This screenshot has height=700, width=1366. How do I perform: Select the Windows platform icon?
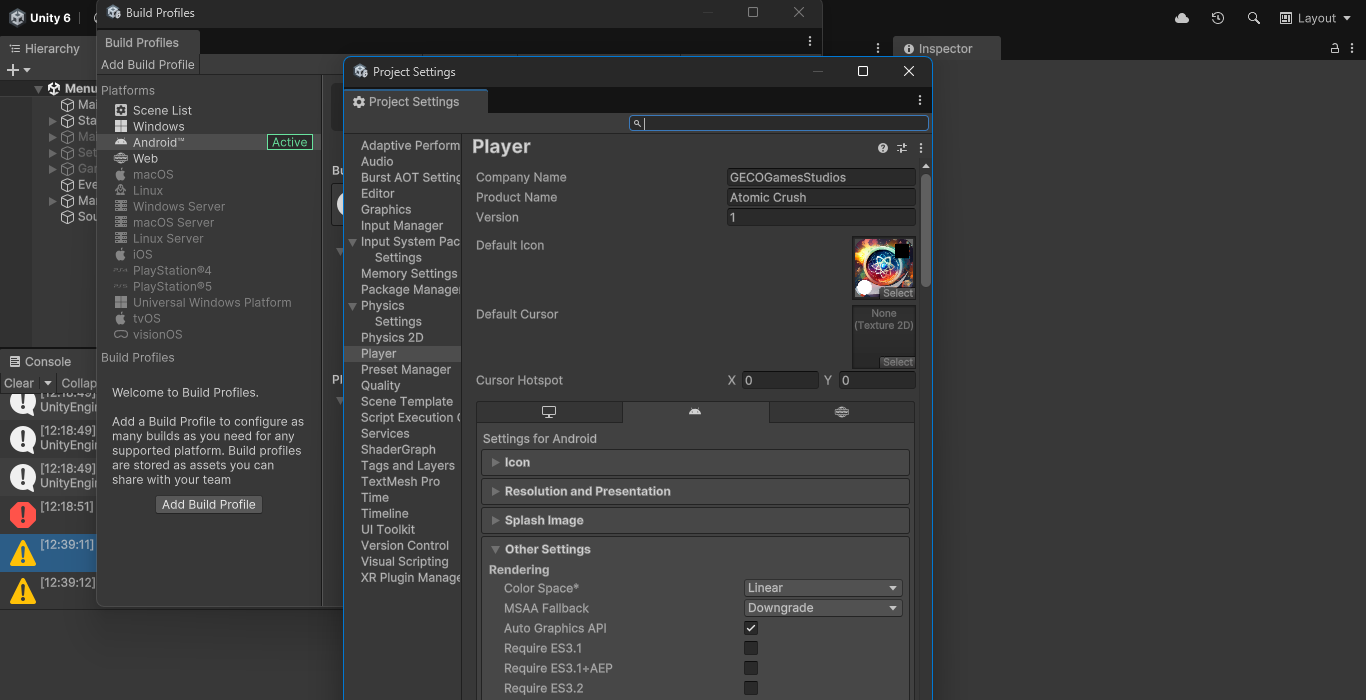pos(121,126)
